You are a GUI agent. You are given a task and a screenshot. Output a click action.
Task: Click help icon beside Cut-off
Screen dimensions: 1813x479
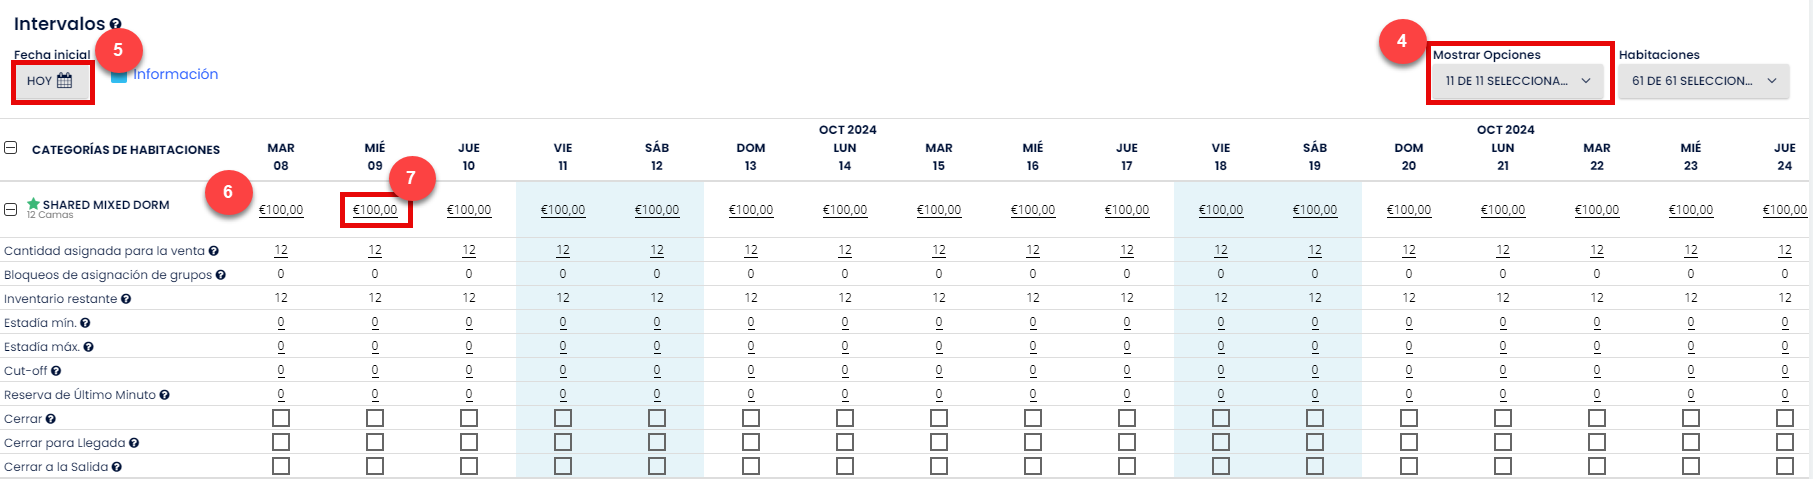[x=56, y=371]
